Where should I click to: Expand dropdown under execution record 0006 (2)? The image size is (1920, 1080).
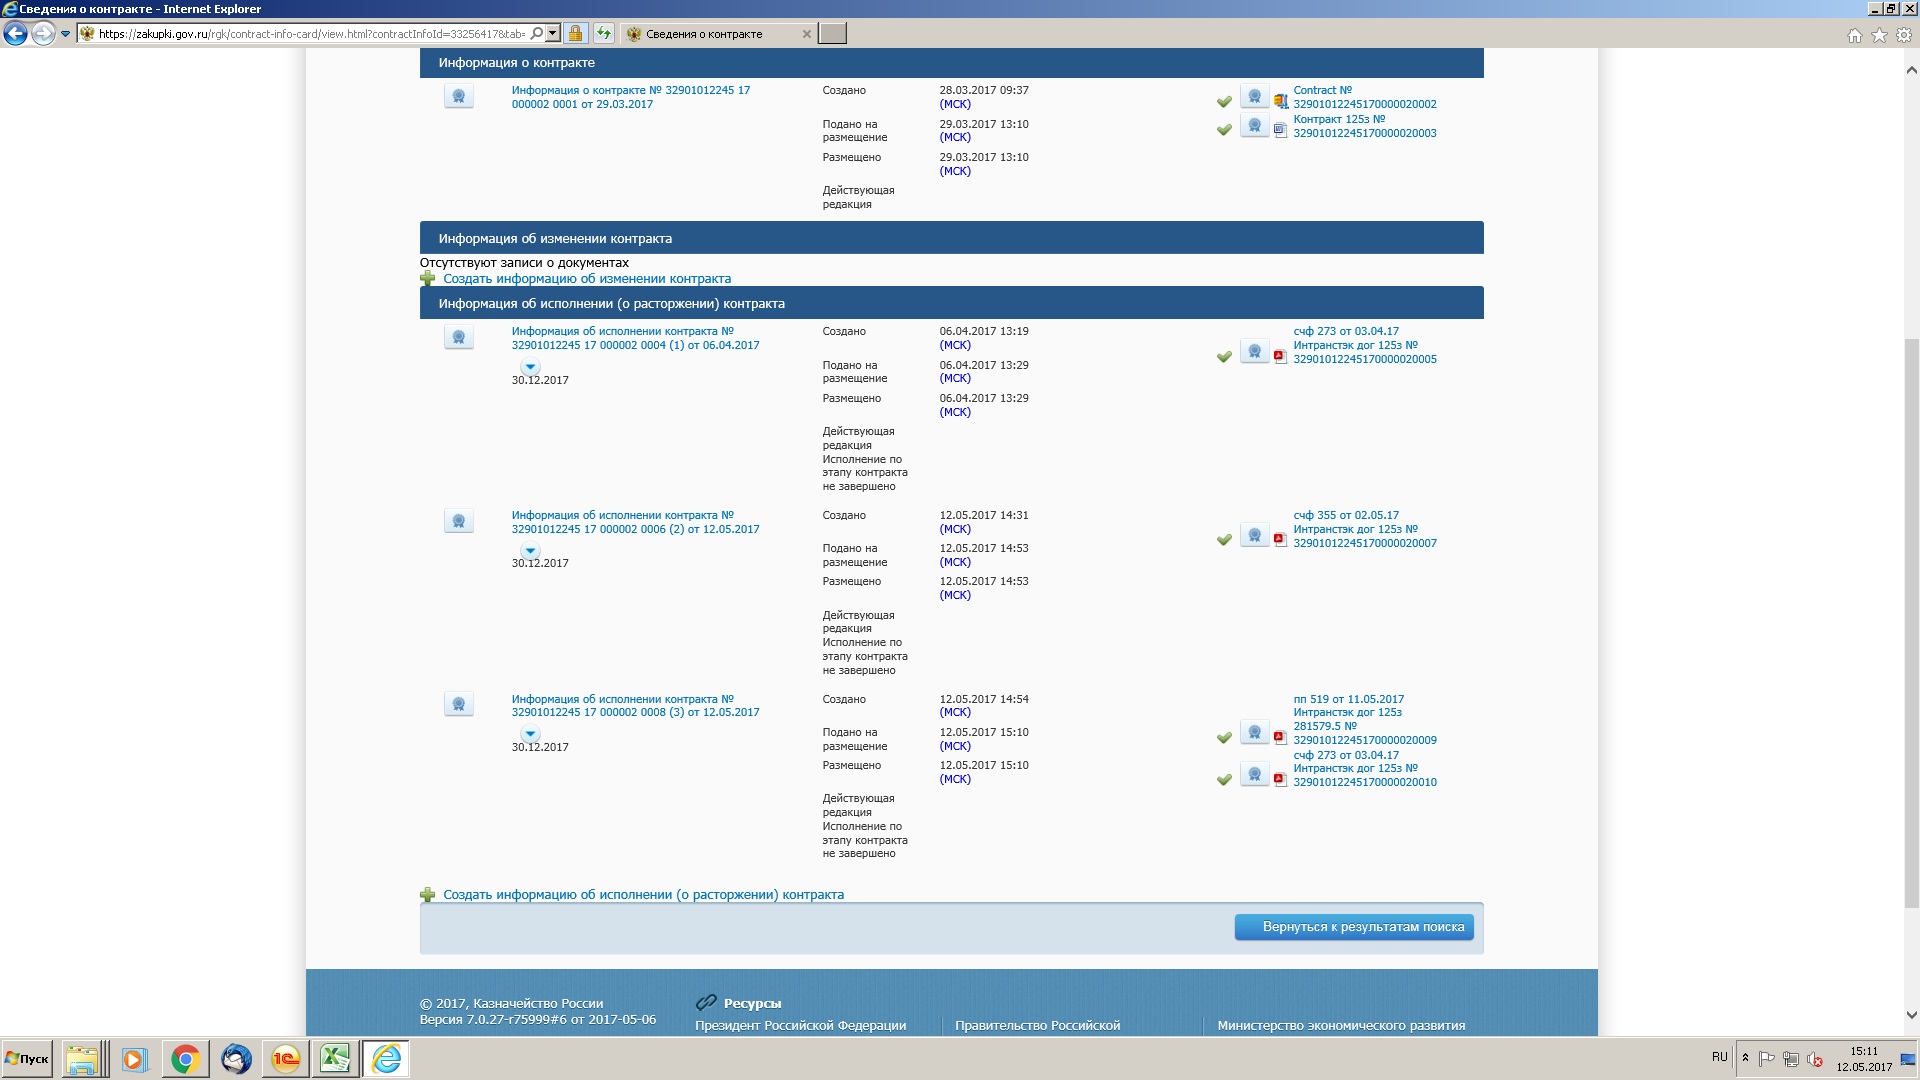pyautogui.click(x=530, y=551)
